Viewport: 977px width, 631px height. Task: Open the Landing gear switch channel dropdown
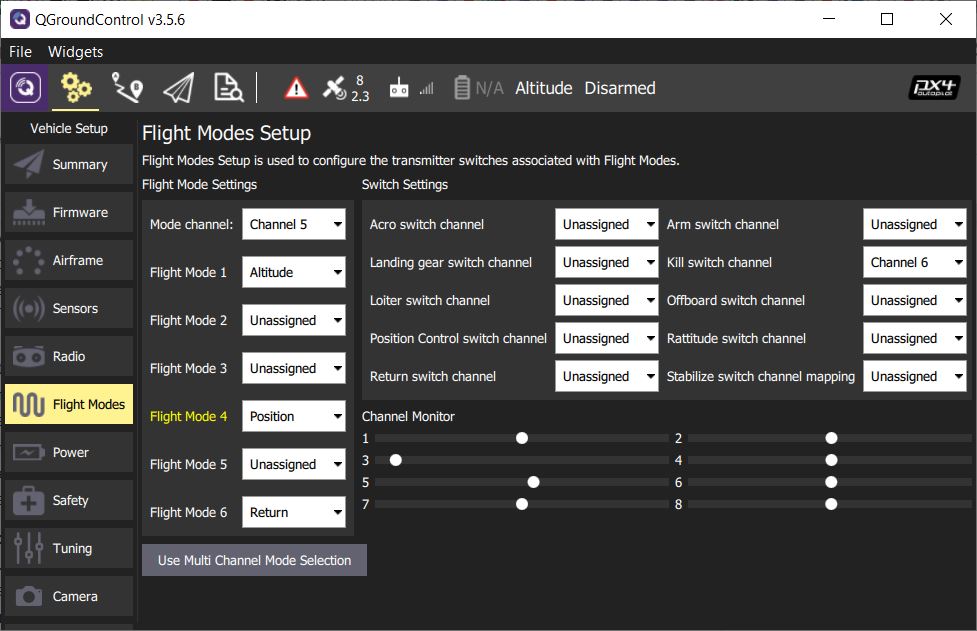pyautogui.click(x=606, y=262)
